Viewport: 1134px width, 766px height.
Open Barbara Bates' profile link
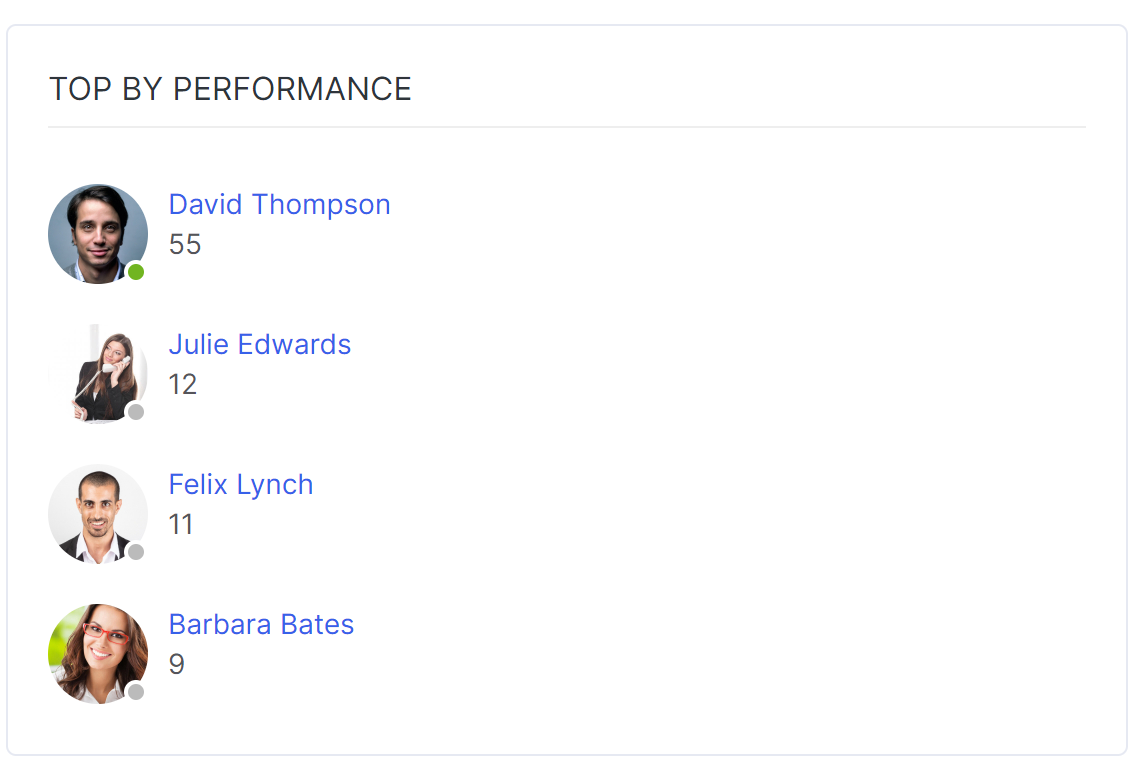click(261, 624)
